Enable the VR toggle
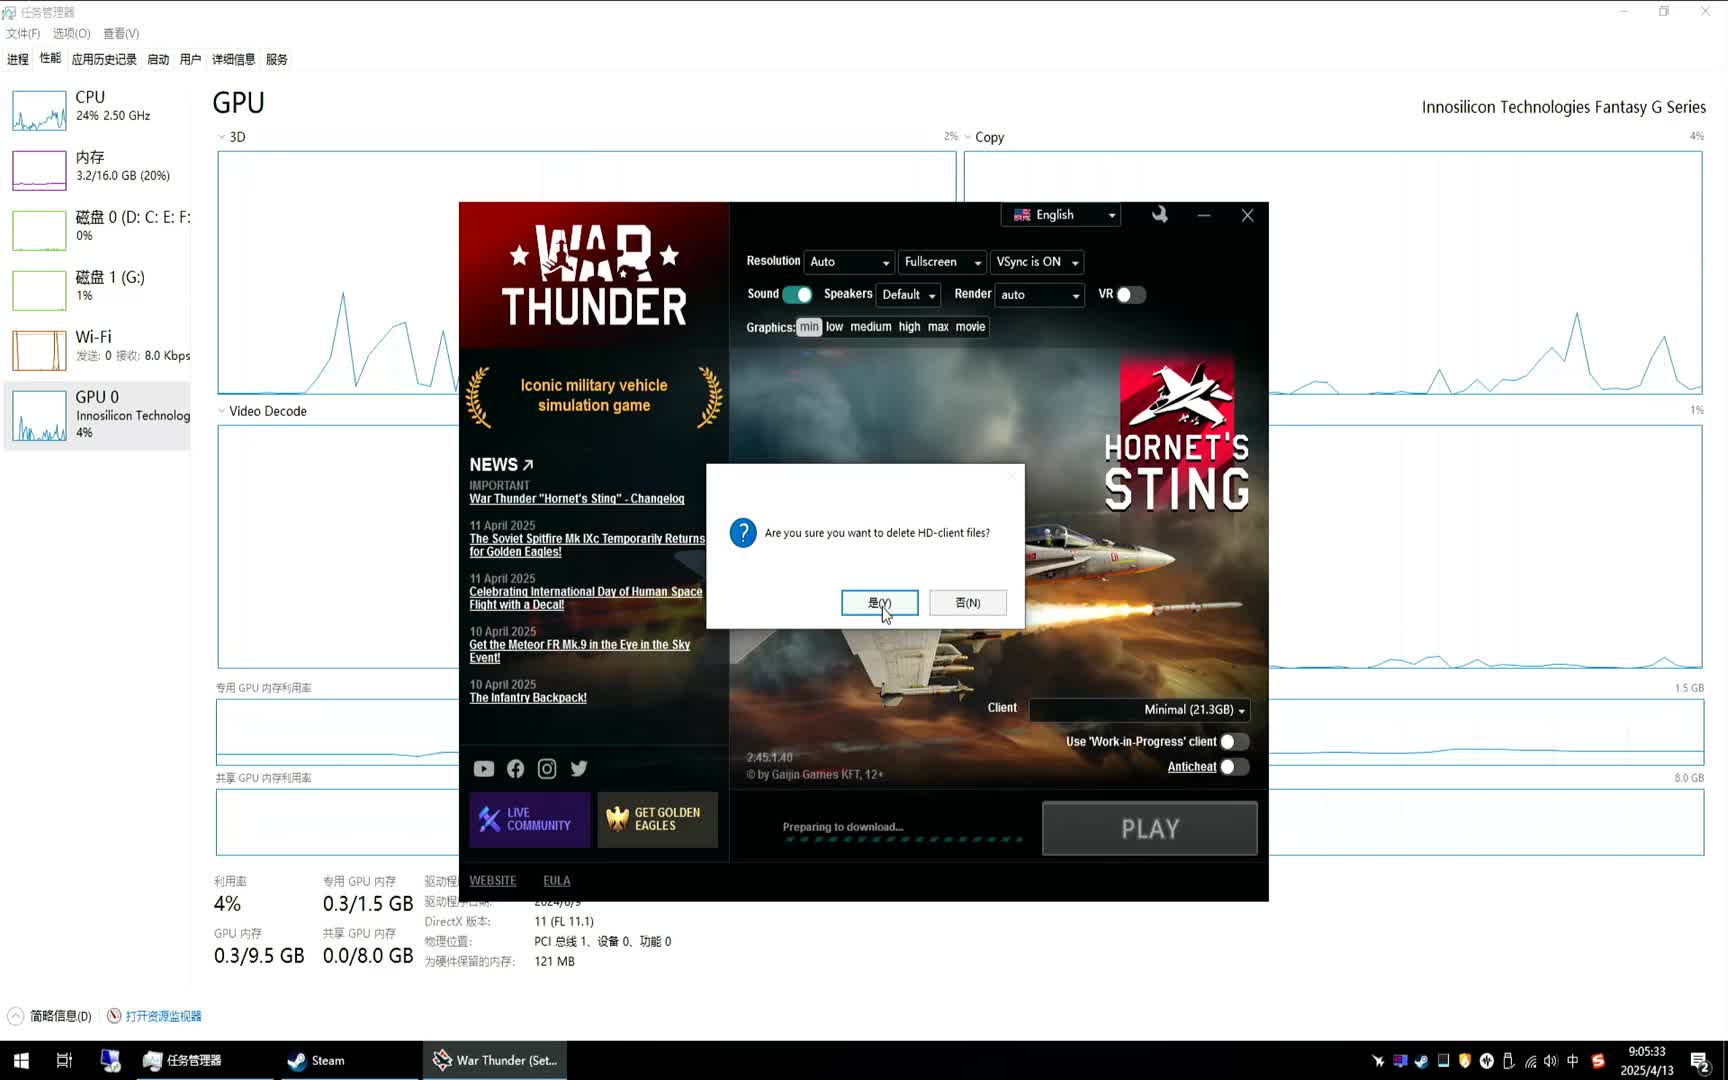The height and width of the screenshot is (1080, 1728). pyautogui.click(x=1130, y=295)
